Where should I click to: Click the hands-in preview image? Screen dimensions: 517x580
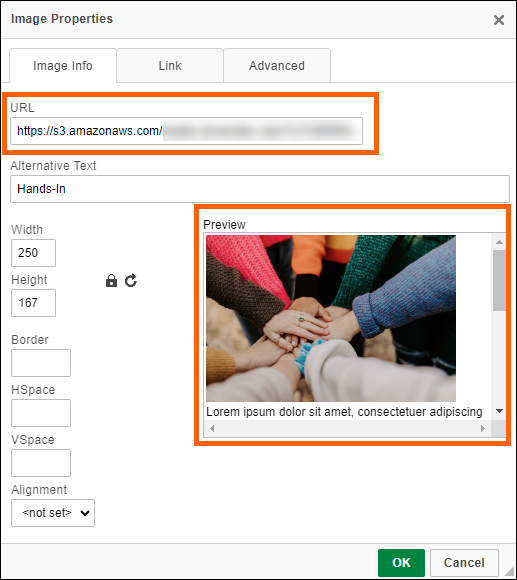point(331,318)
